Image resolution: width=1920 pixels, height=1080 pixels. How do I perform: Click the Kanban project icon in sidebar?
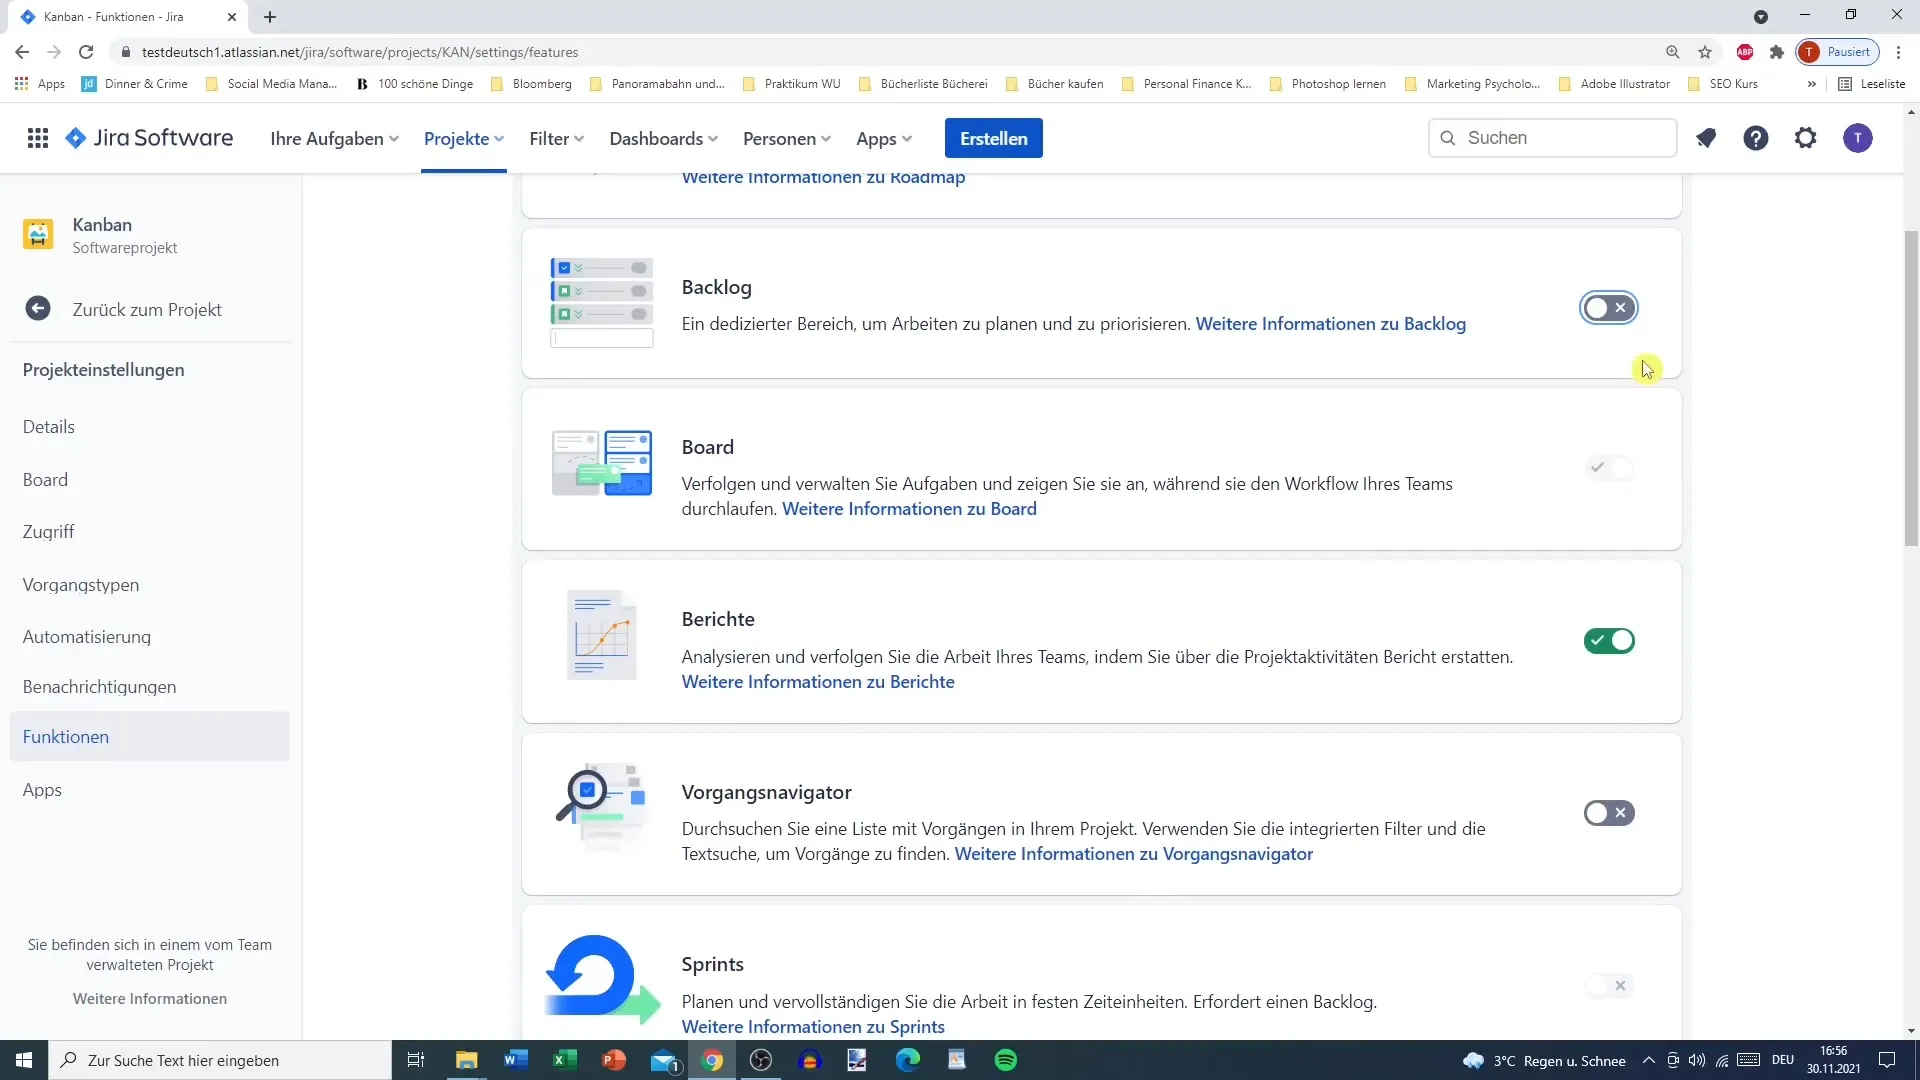(38, 235)
